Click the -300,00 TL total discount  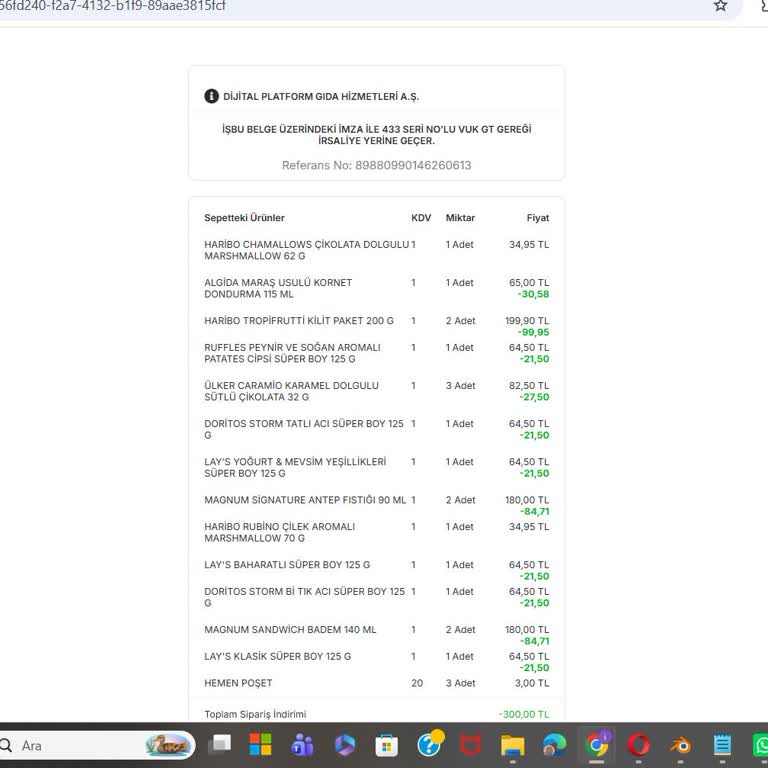[x=524, y=714]
